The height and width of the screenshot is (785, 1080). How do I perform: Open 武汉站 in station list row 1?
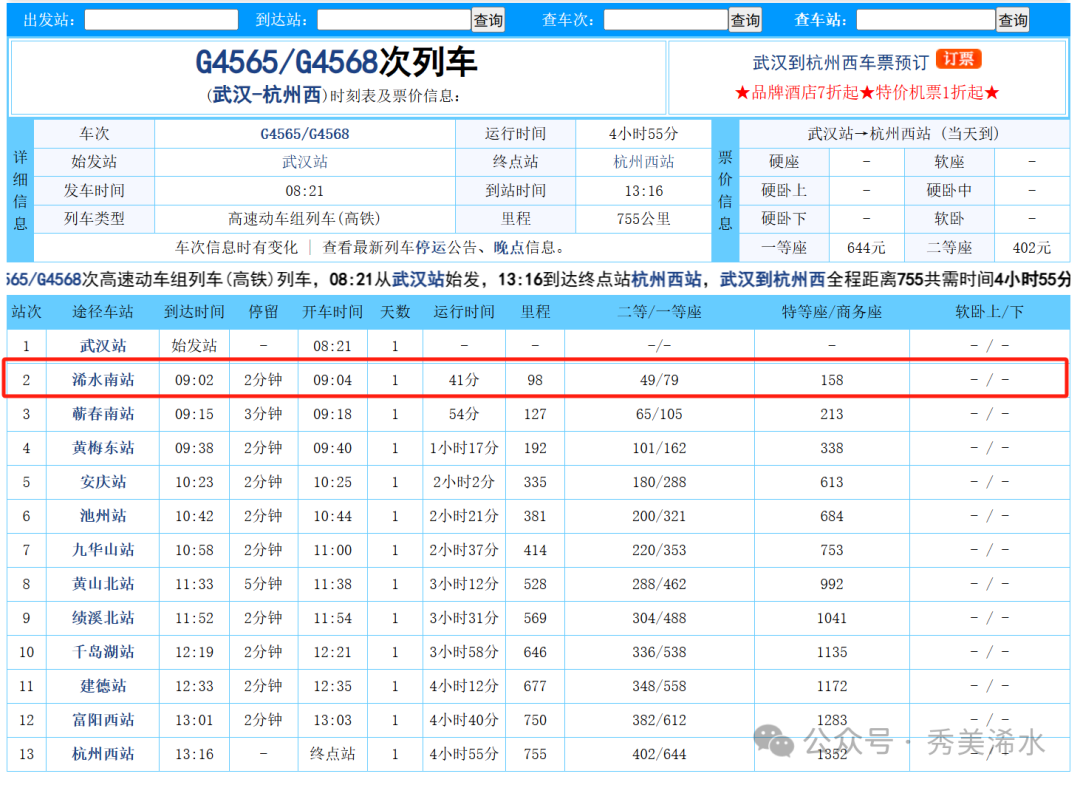pos(103,346)
